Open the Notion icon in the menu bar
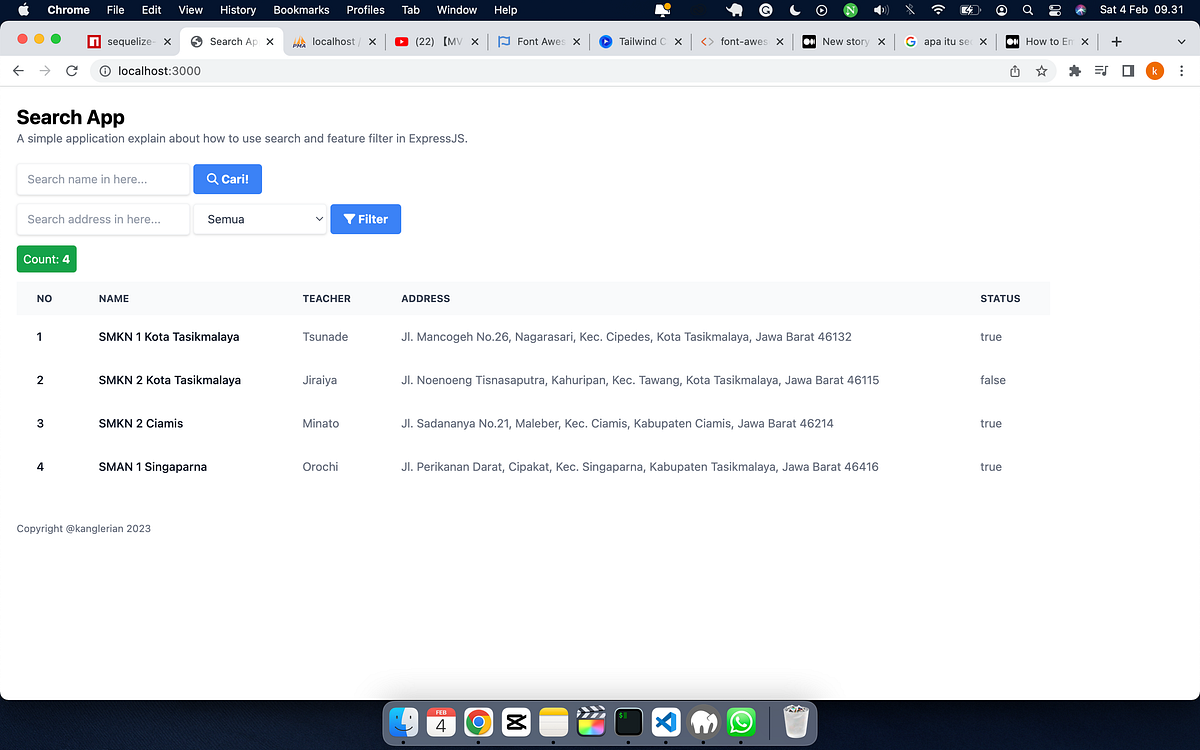The image size is (1200, 750). coord(850,10)
